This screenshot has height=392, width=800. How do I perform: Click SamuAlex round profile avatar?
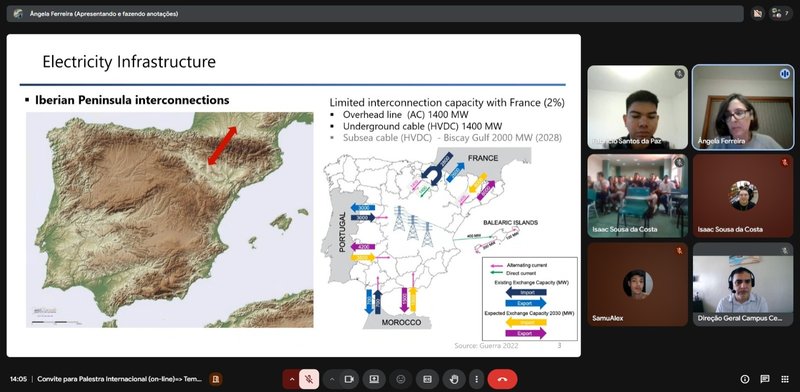tap(637, 284)
